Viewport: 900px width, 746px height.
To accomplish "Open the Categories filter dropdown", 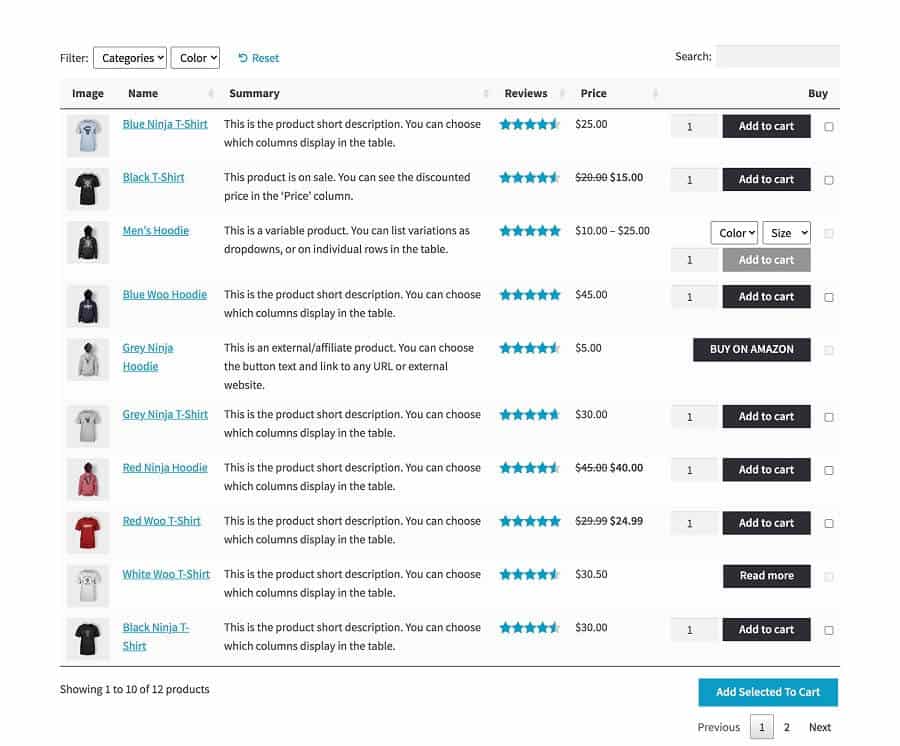I will pyautogui.click(x=130, y=58).
